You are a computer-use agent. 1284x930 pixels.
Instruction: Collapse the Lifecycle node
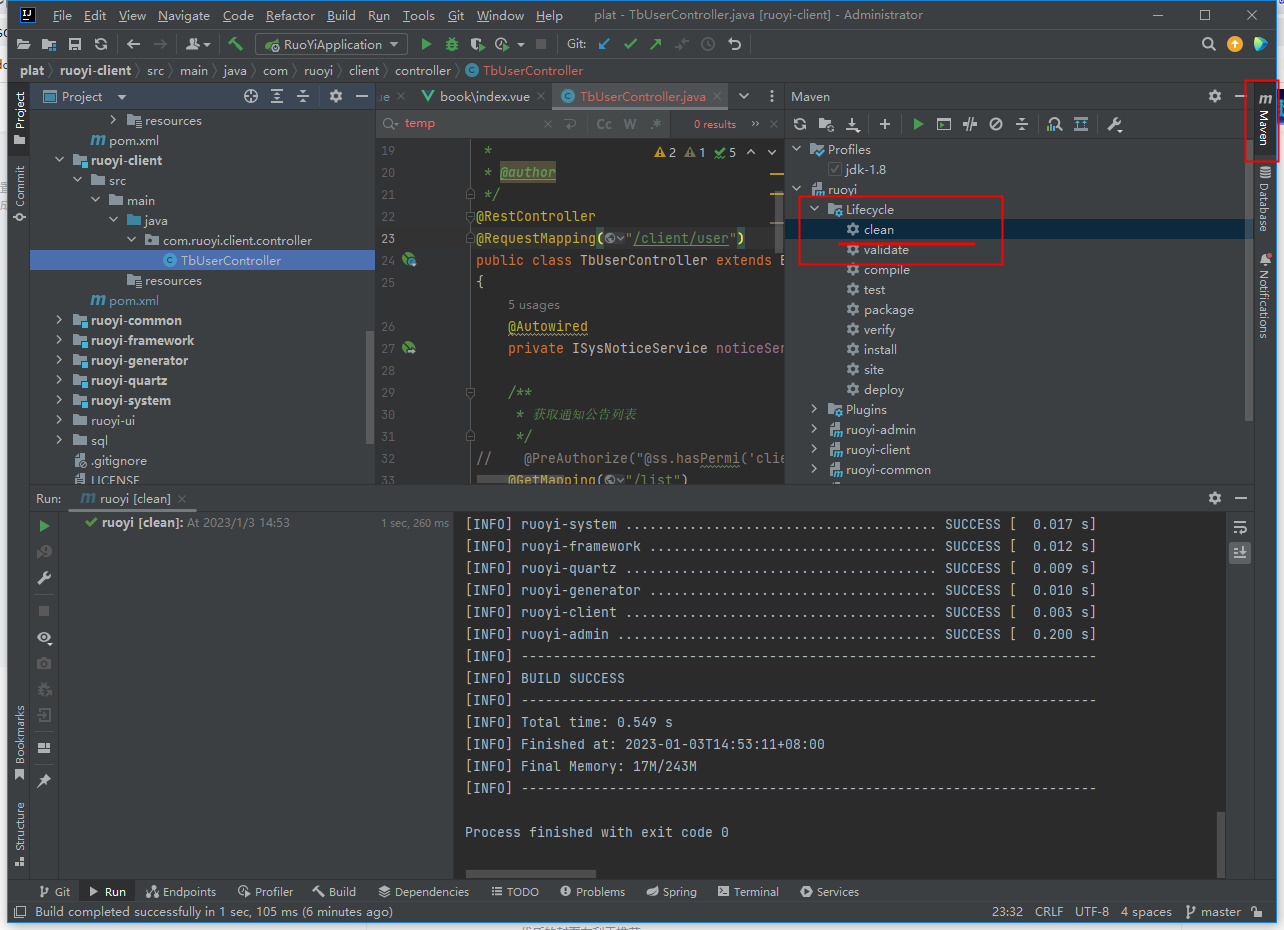pos(814,209)
